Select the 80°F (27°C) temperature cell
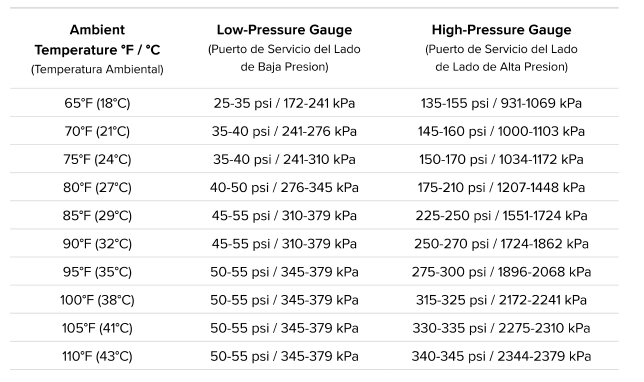 (97, 188)
